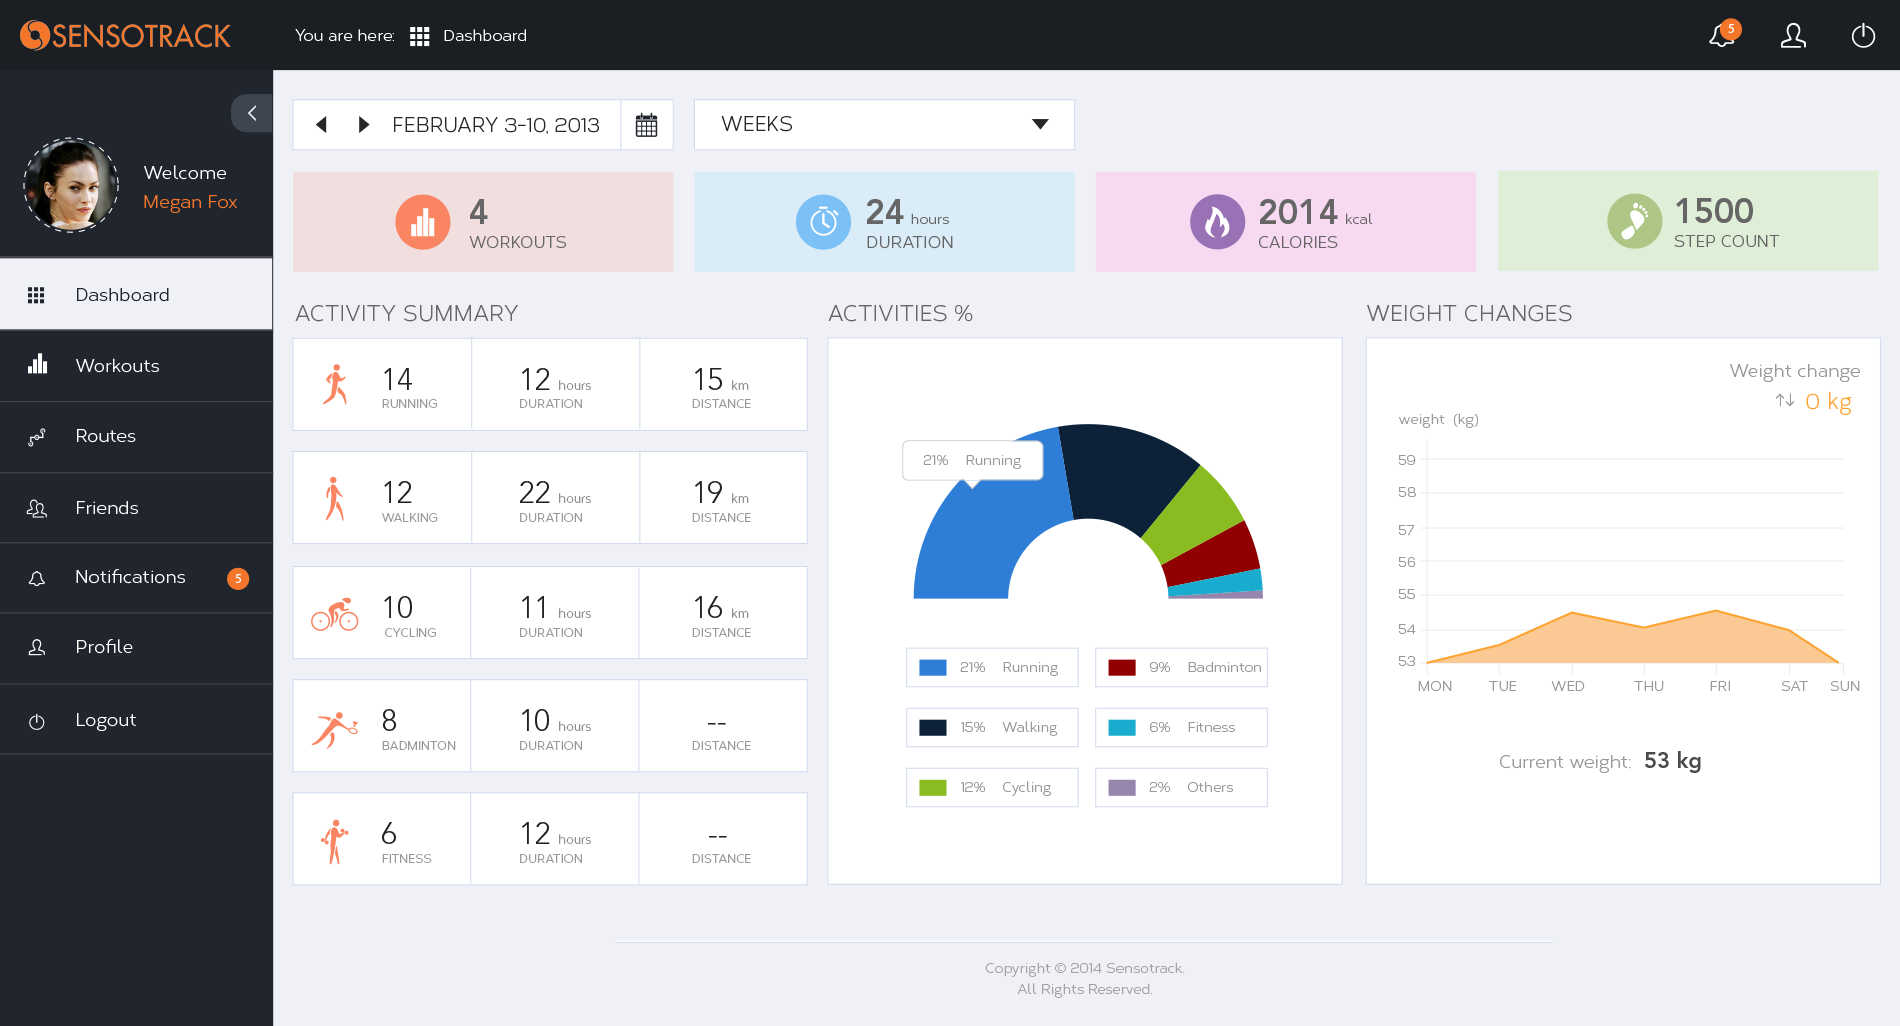Image resolution: width=1900 pixels, height=1026 pixels.
Task: Click the 2014 kcal CALORIES card
Action: [1286, 222]
